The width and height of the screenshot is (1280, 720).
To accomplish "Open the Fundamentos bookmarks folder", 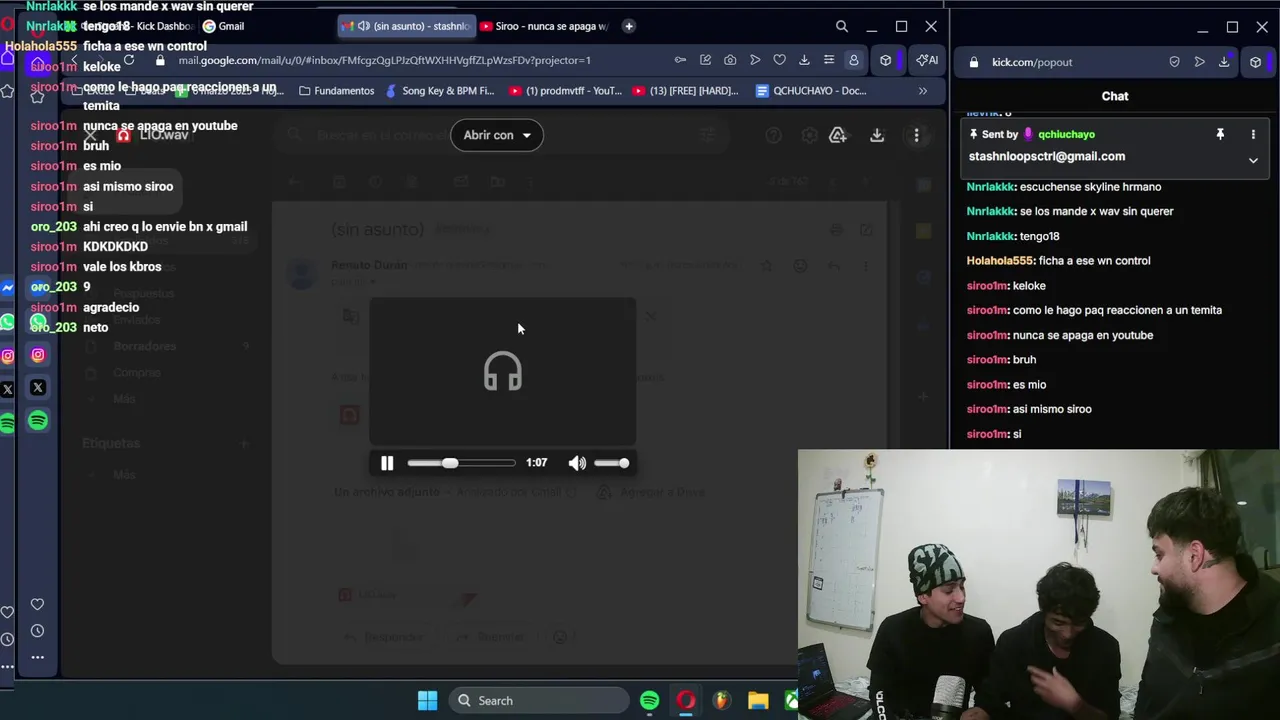I will click(336, 90).
